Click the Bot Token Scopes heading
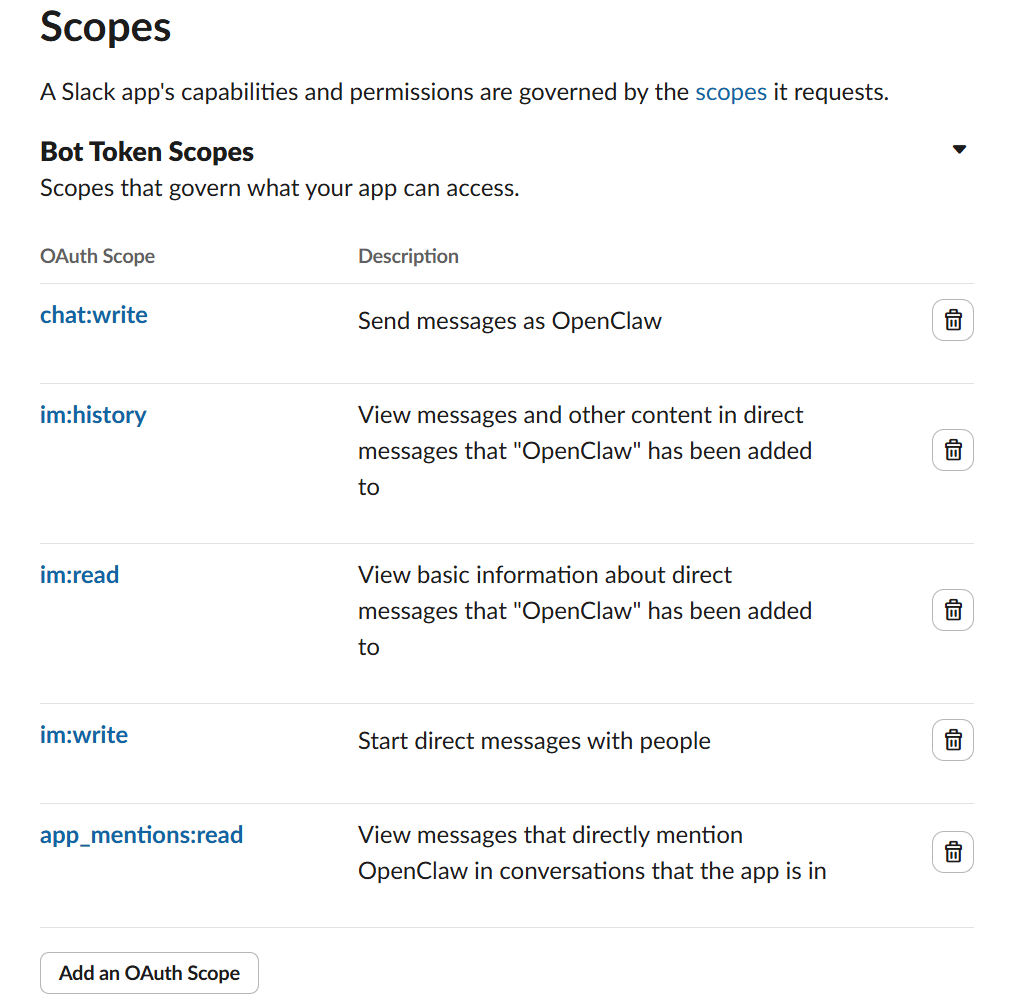 (x=147, y=152)
